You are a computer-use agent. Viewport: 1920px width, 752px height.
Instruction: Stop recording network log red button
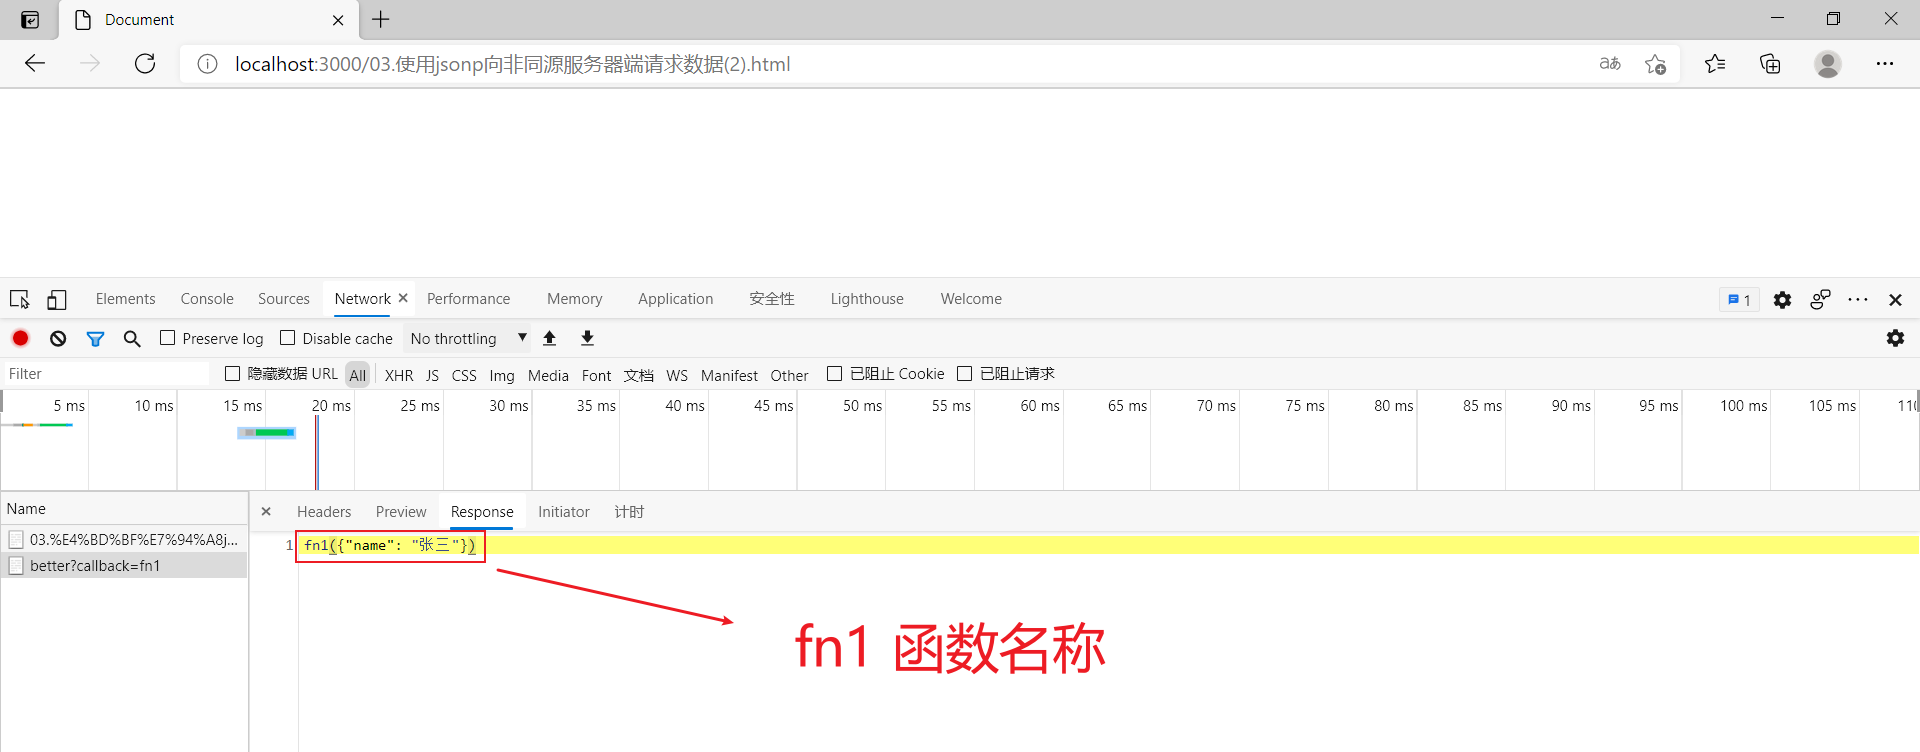[20, 338]
